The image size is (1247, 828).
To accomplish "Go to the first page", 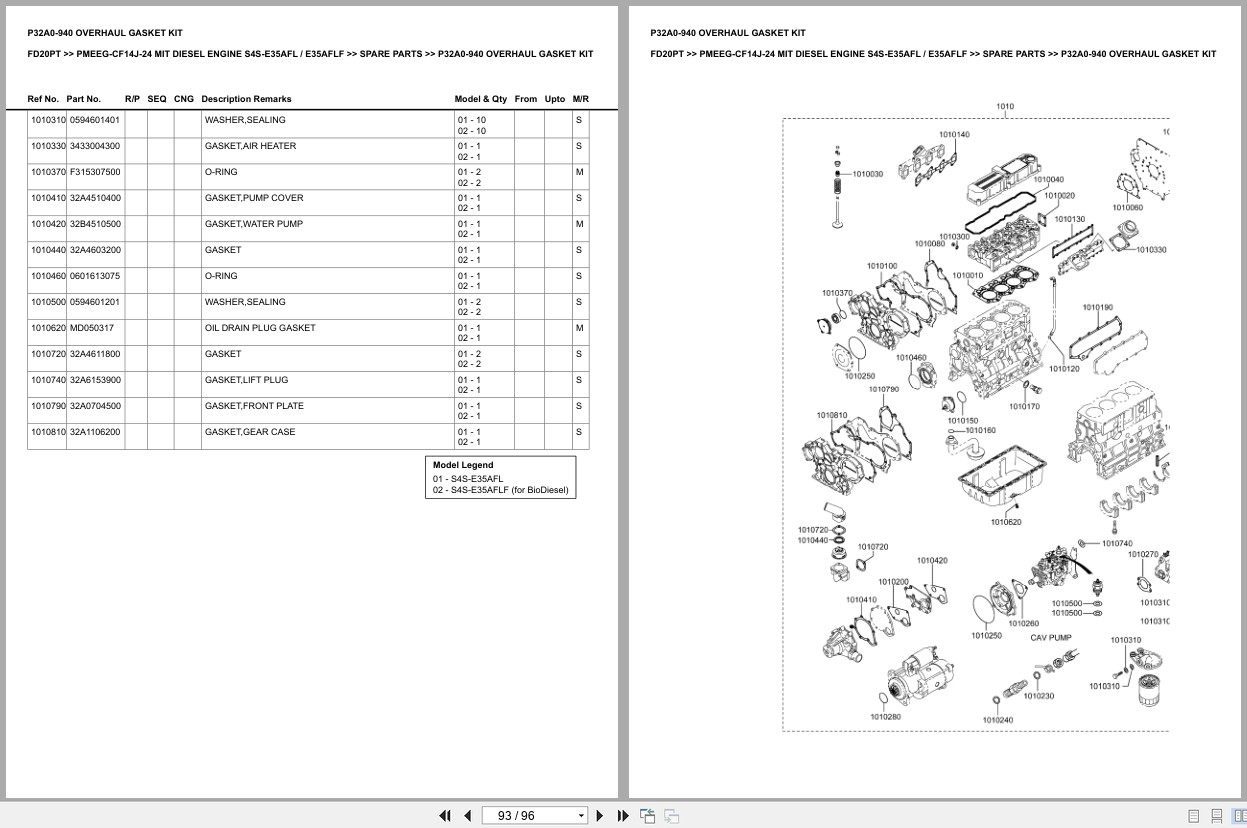I will point(445,816).
